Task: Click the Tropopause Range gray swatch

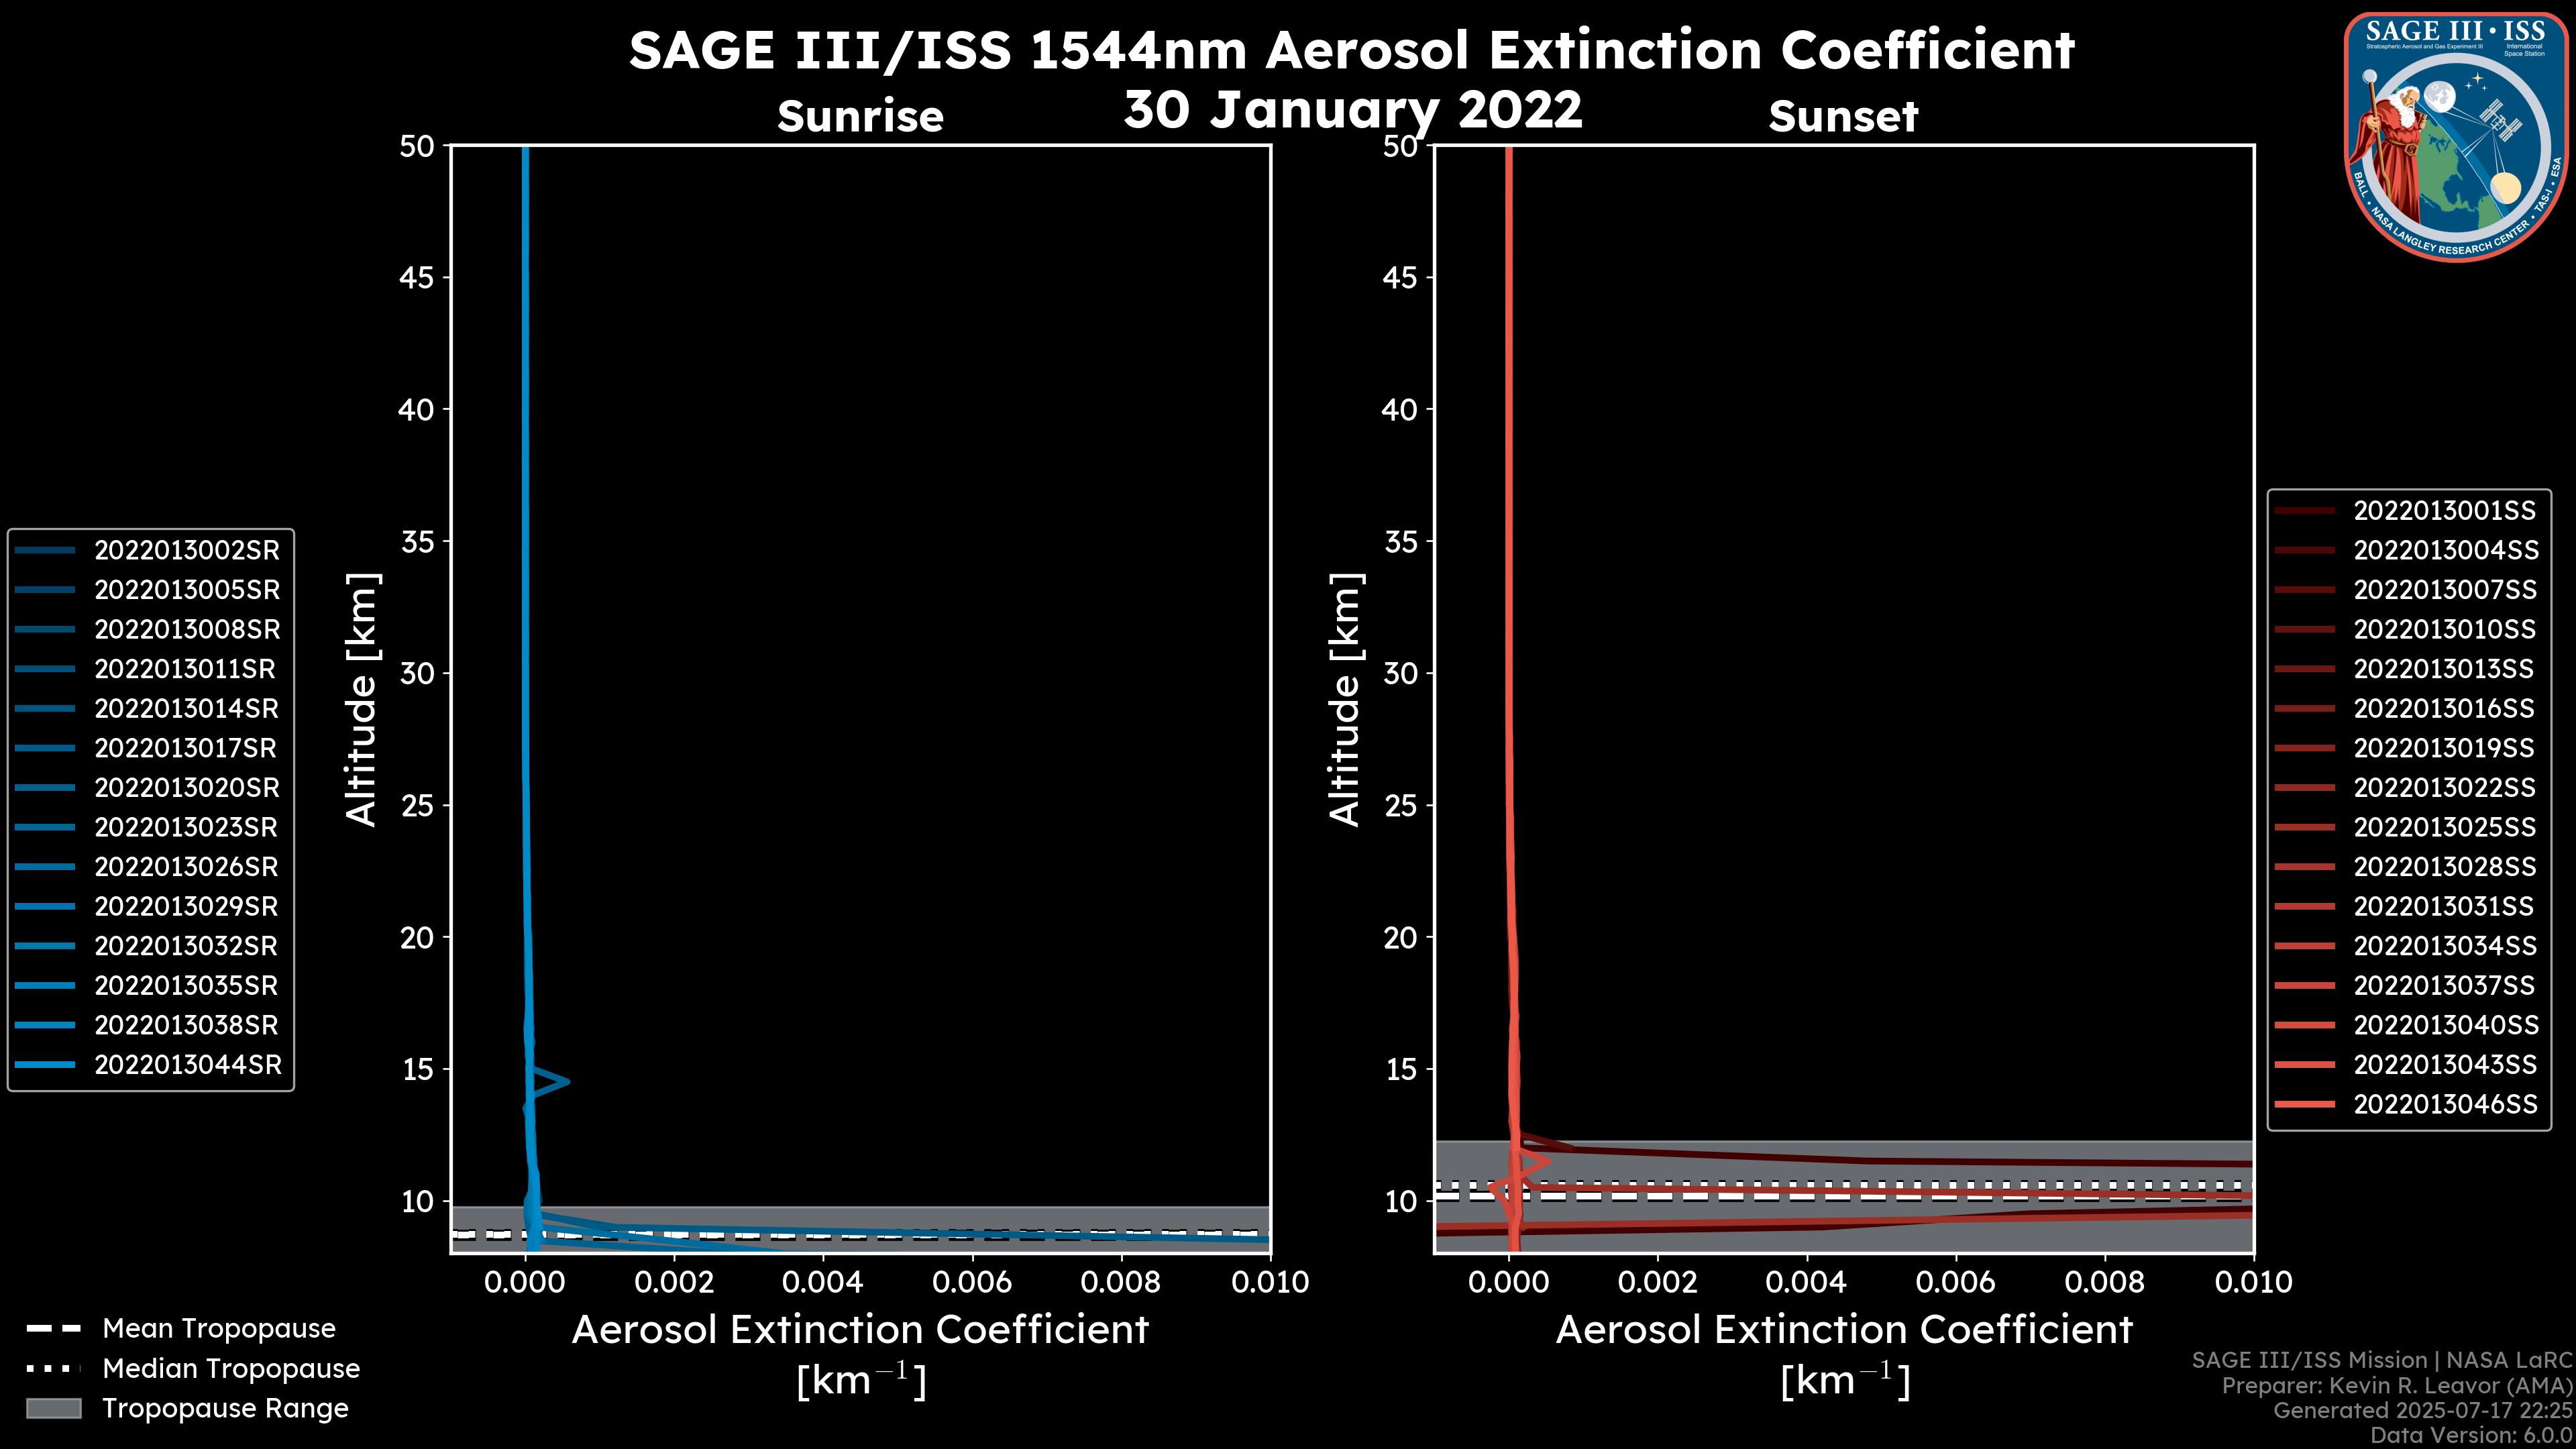Action: point(53,1408)
